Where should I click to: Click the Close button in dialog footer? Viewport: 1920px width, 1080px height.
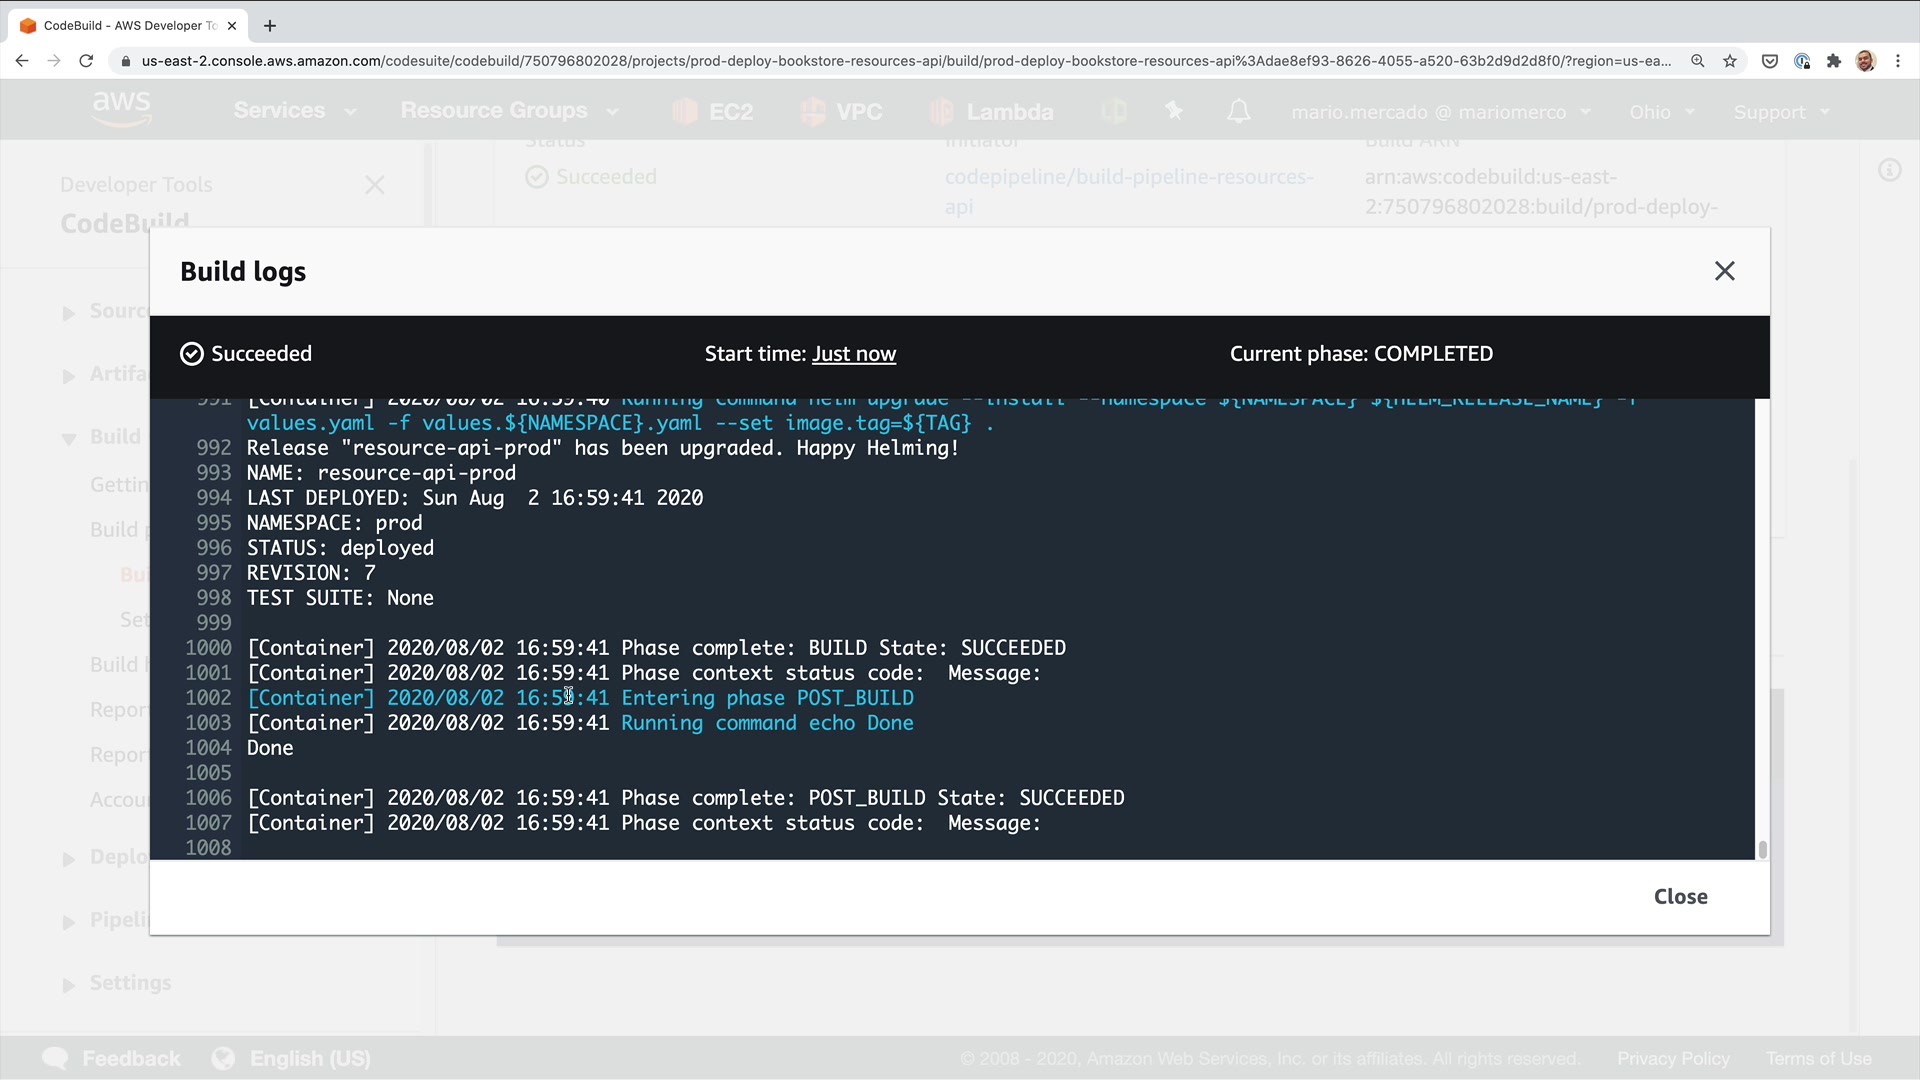[x=1680, y=897]
